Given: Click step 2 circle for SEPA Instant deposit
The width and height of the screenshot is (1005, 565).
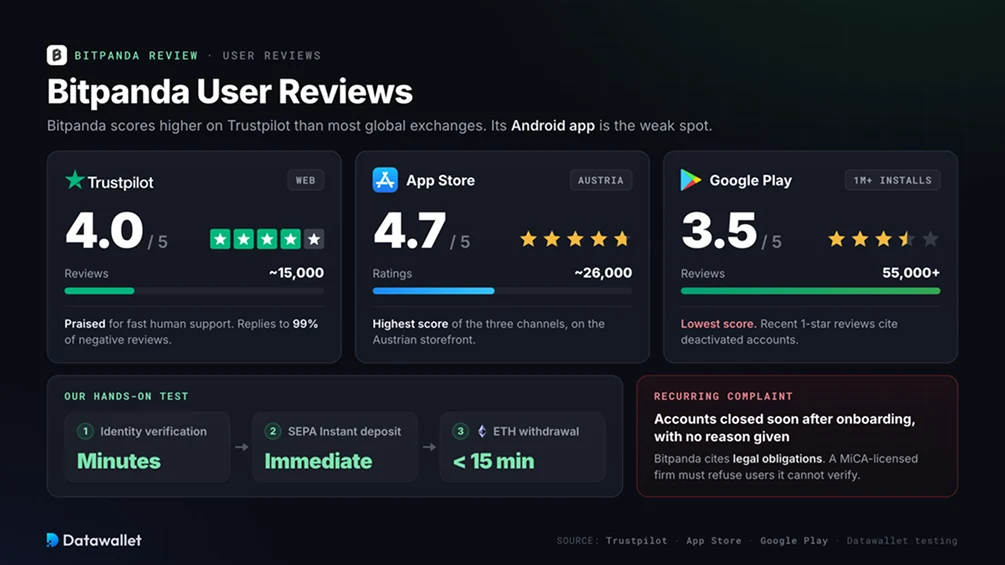Looking at the screenshot, I should 273,431.
